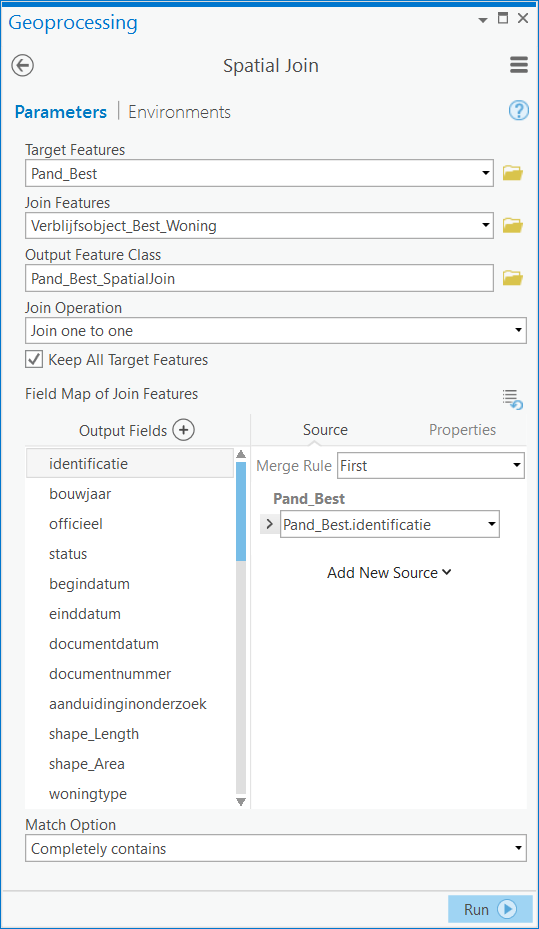
Task: Expand the Pand_Best.identificatie source chevron
Action: click(270, 524)
